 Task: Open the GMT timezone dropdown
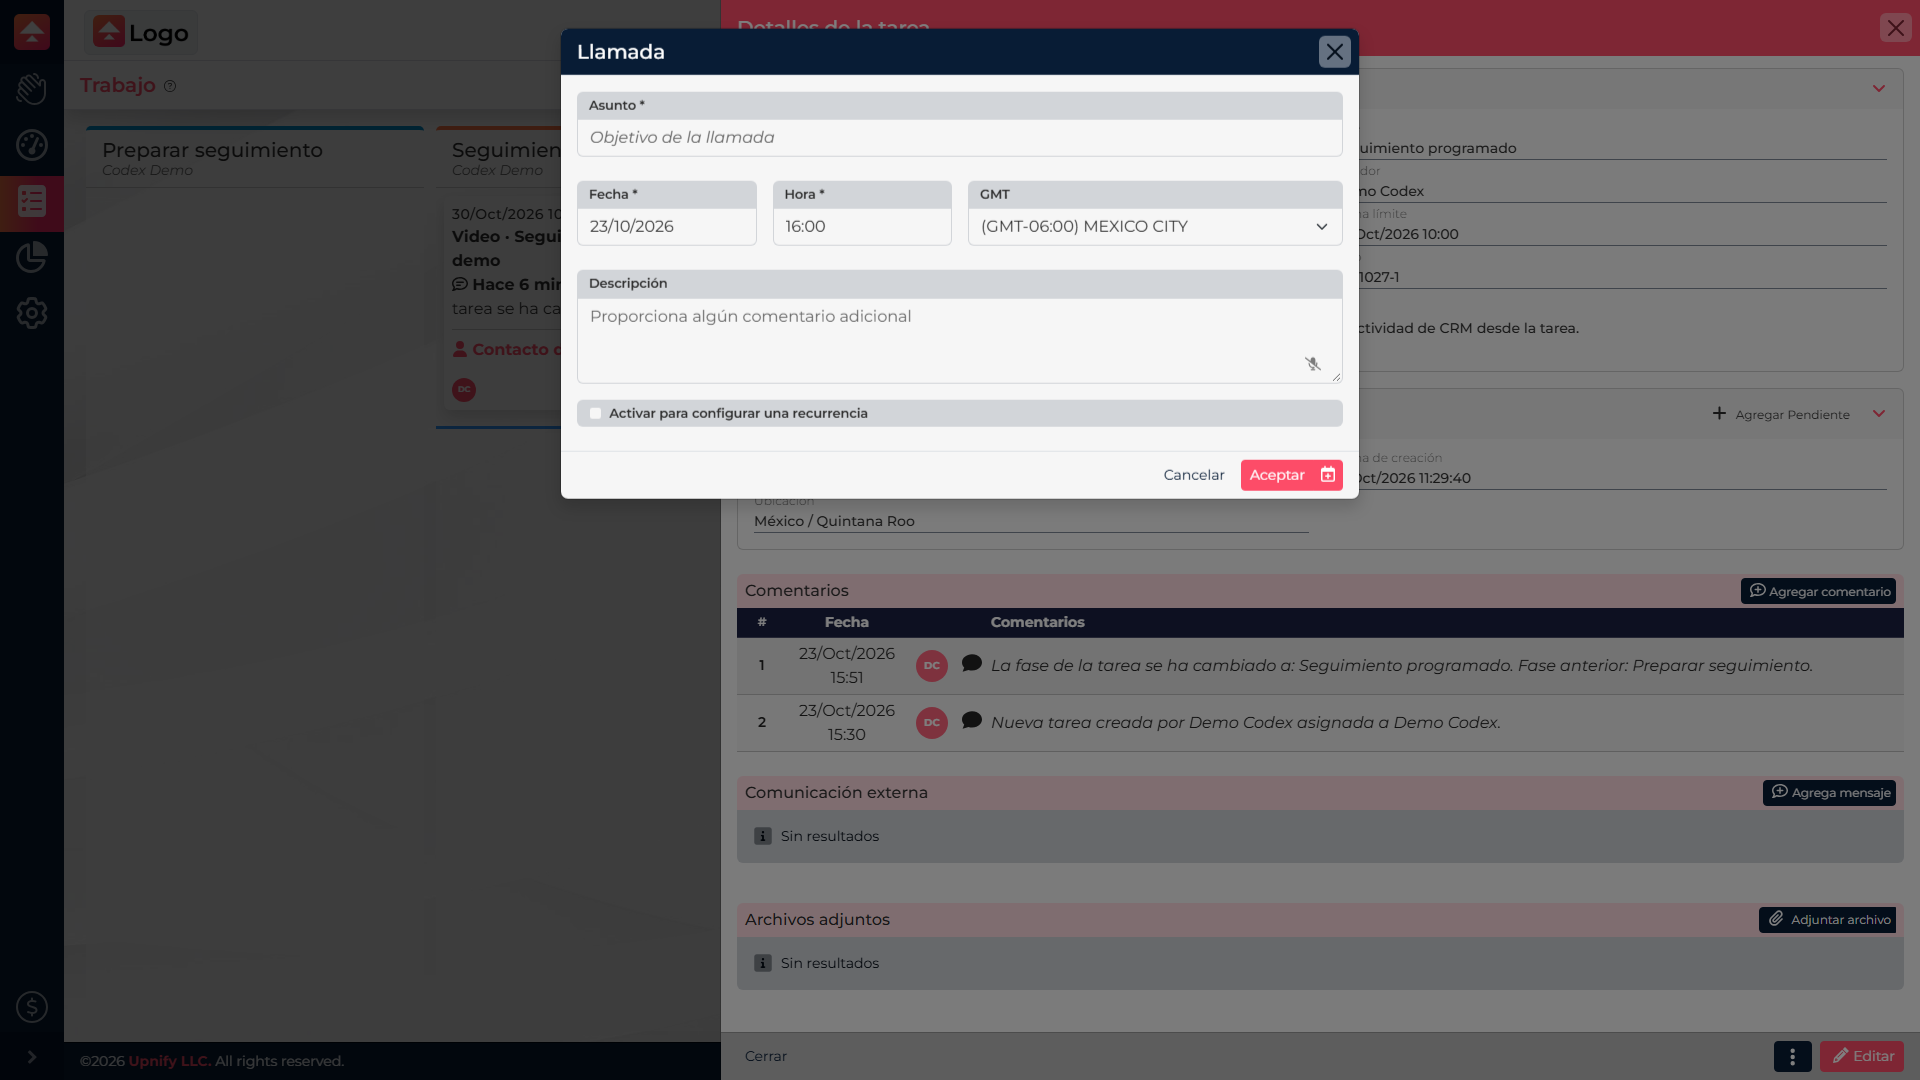coord(1154,226)
